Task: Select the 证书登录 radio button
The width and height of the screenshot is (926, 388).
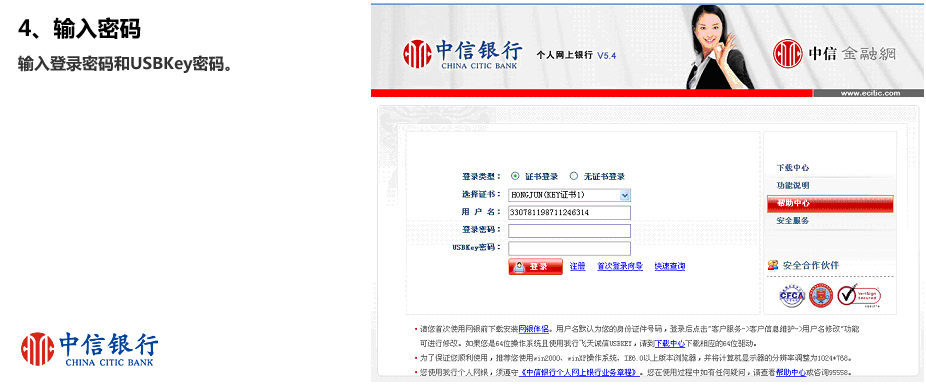Action: [x=515, y=176]
